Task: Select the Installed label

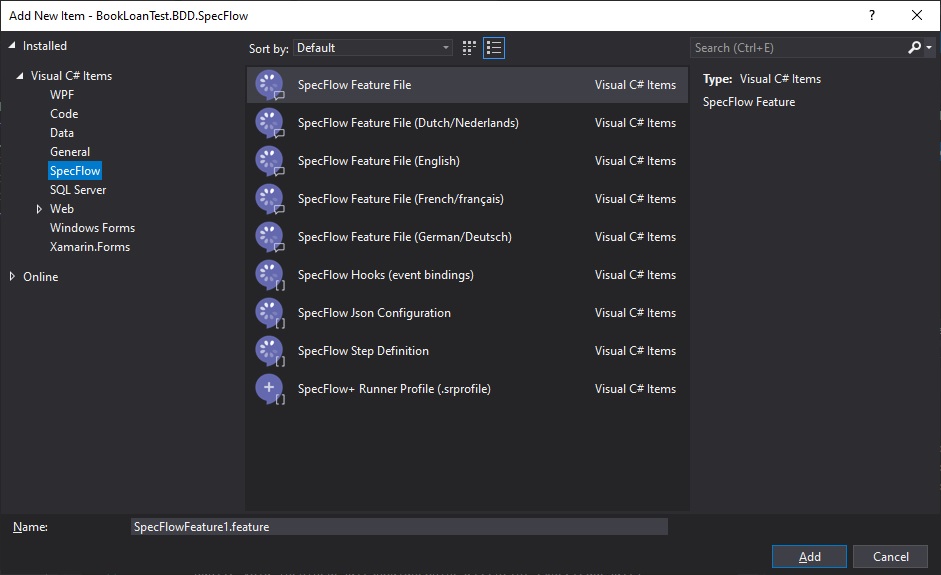Action: (45, 46)
